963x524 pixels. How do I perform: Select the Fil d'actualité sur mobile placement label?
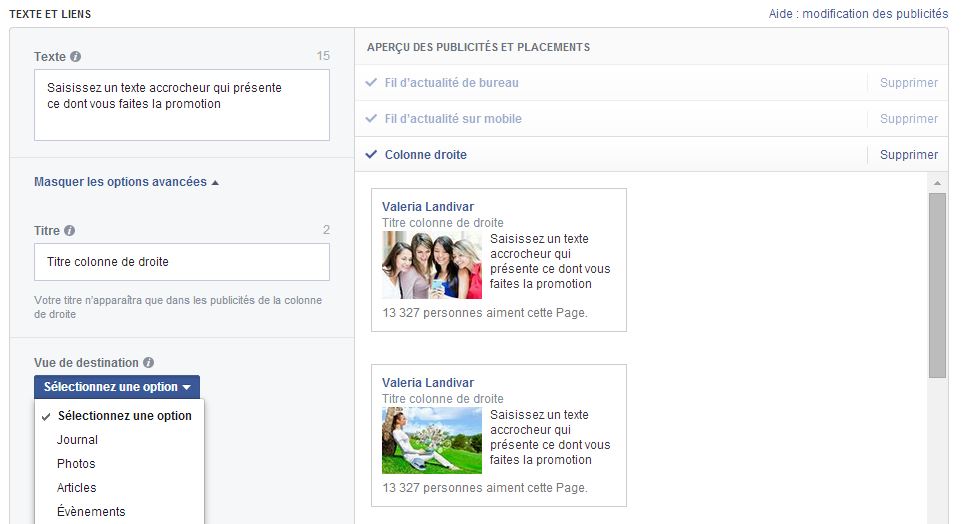point(453,119)
